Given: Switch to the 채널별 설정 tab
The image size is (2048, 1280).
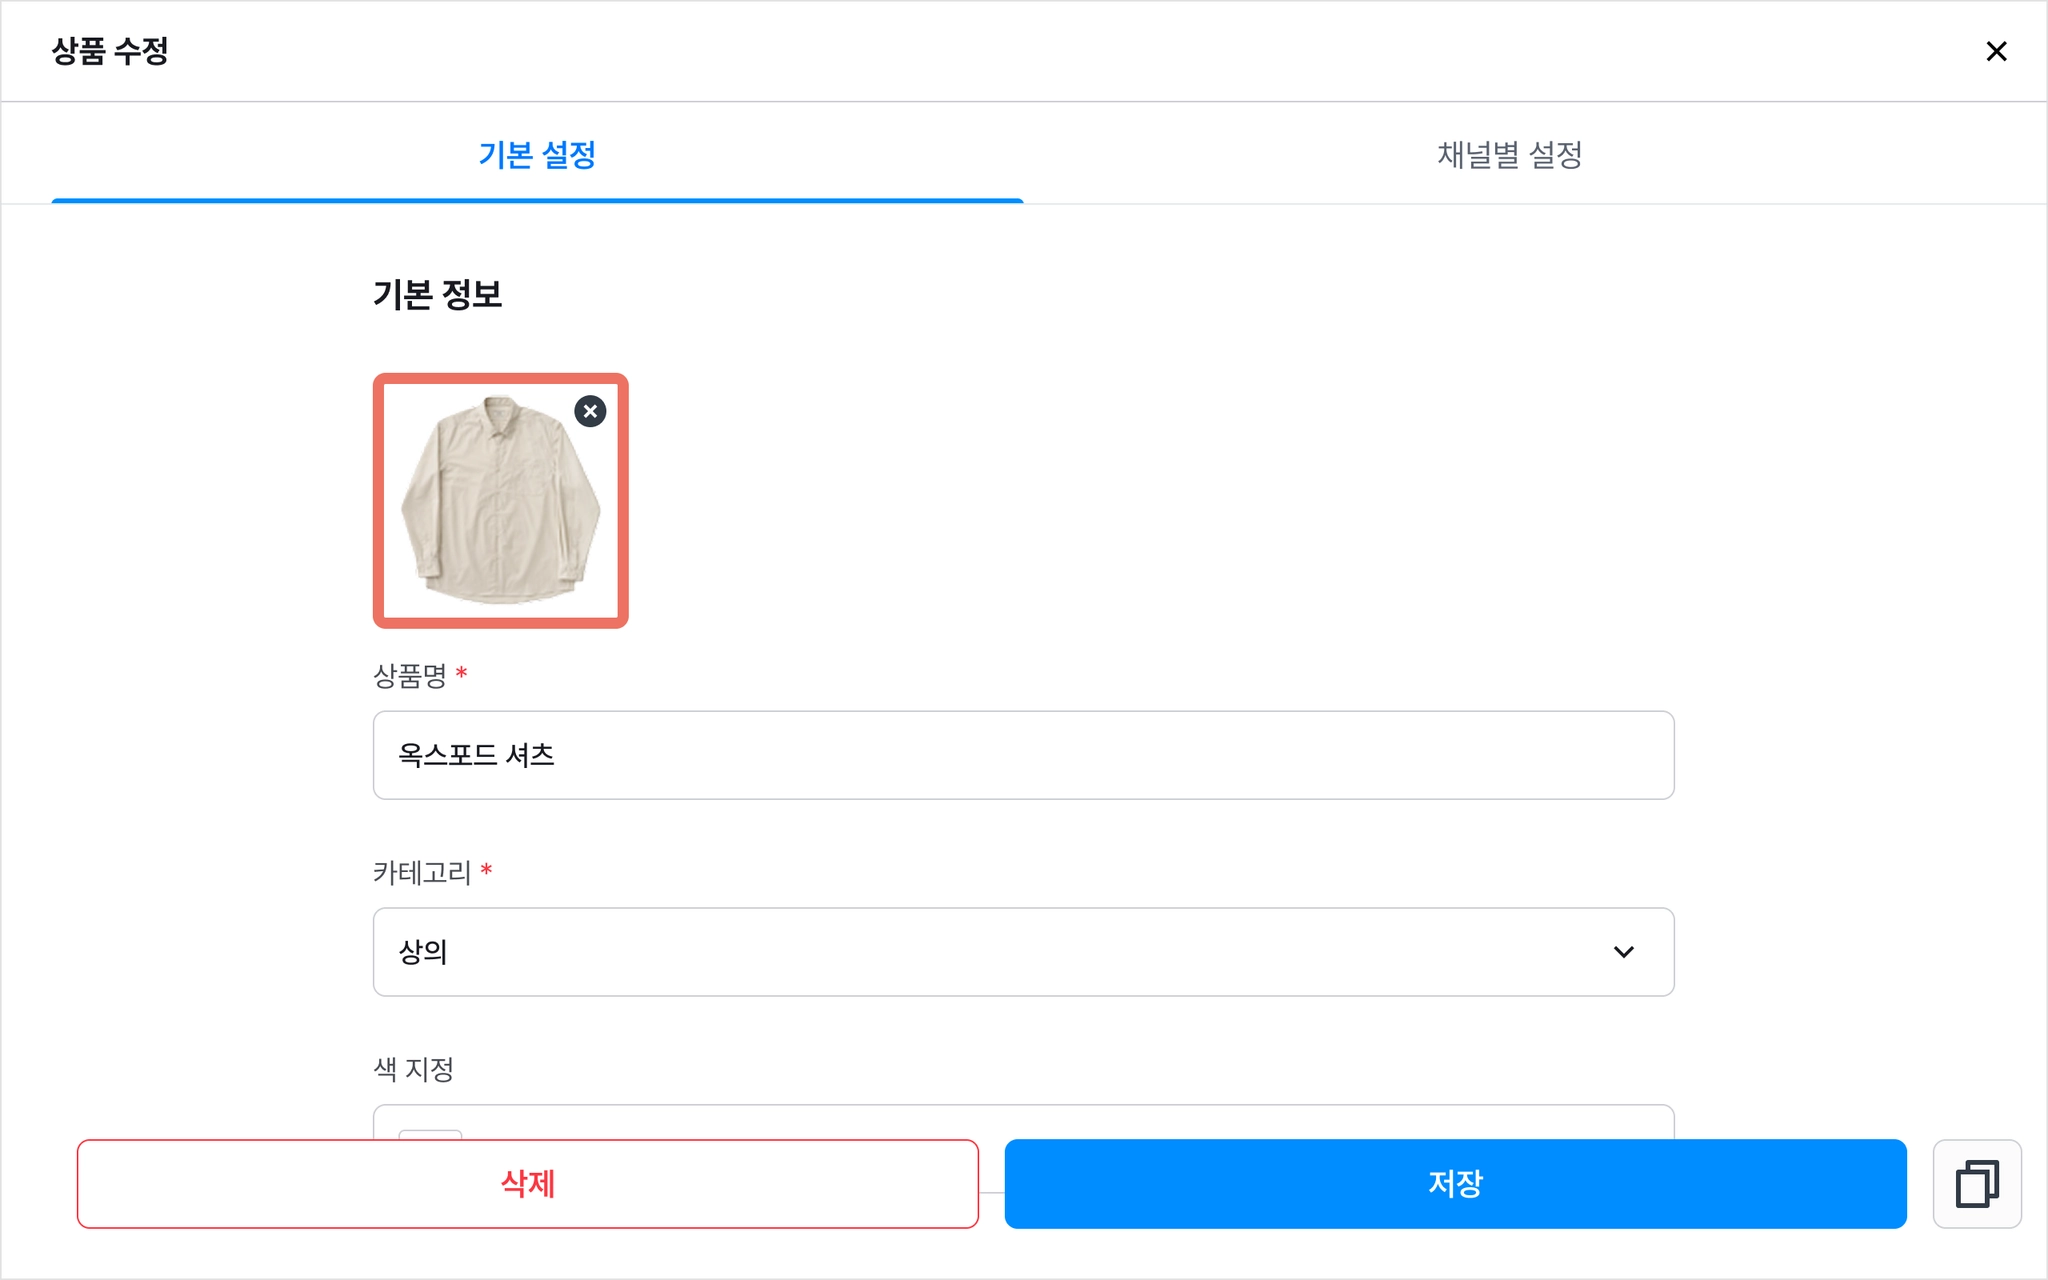Looking at the screenshot, I should coord(1510,155).
